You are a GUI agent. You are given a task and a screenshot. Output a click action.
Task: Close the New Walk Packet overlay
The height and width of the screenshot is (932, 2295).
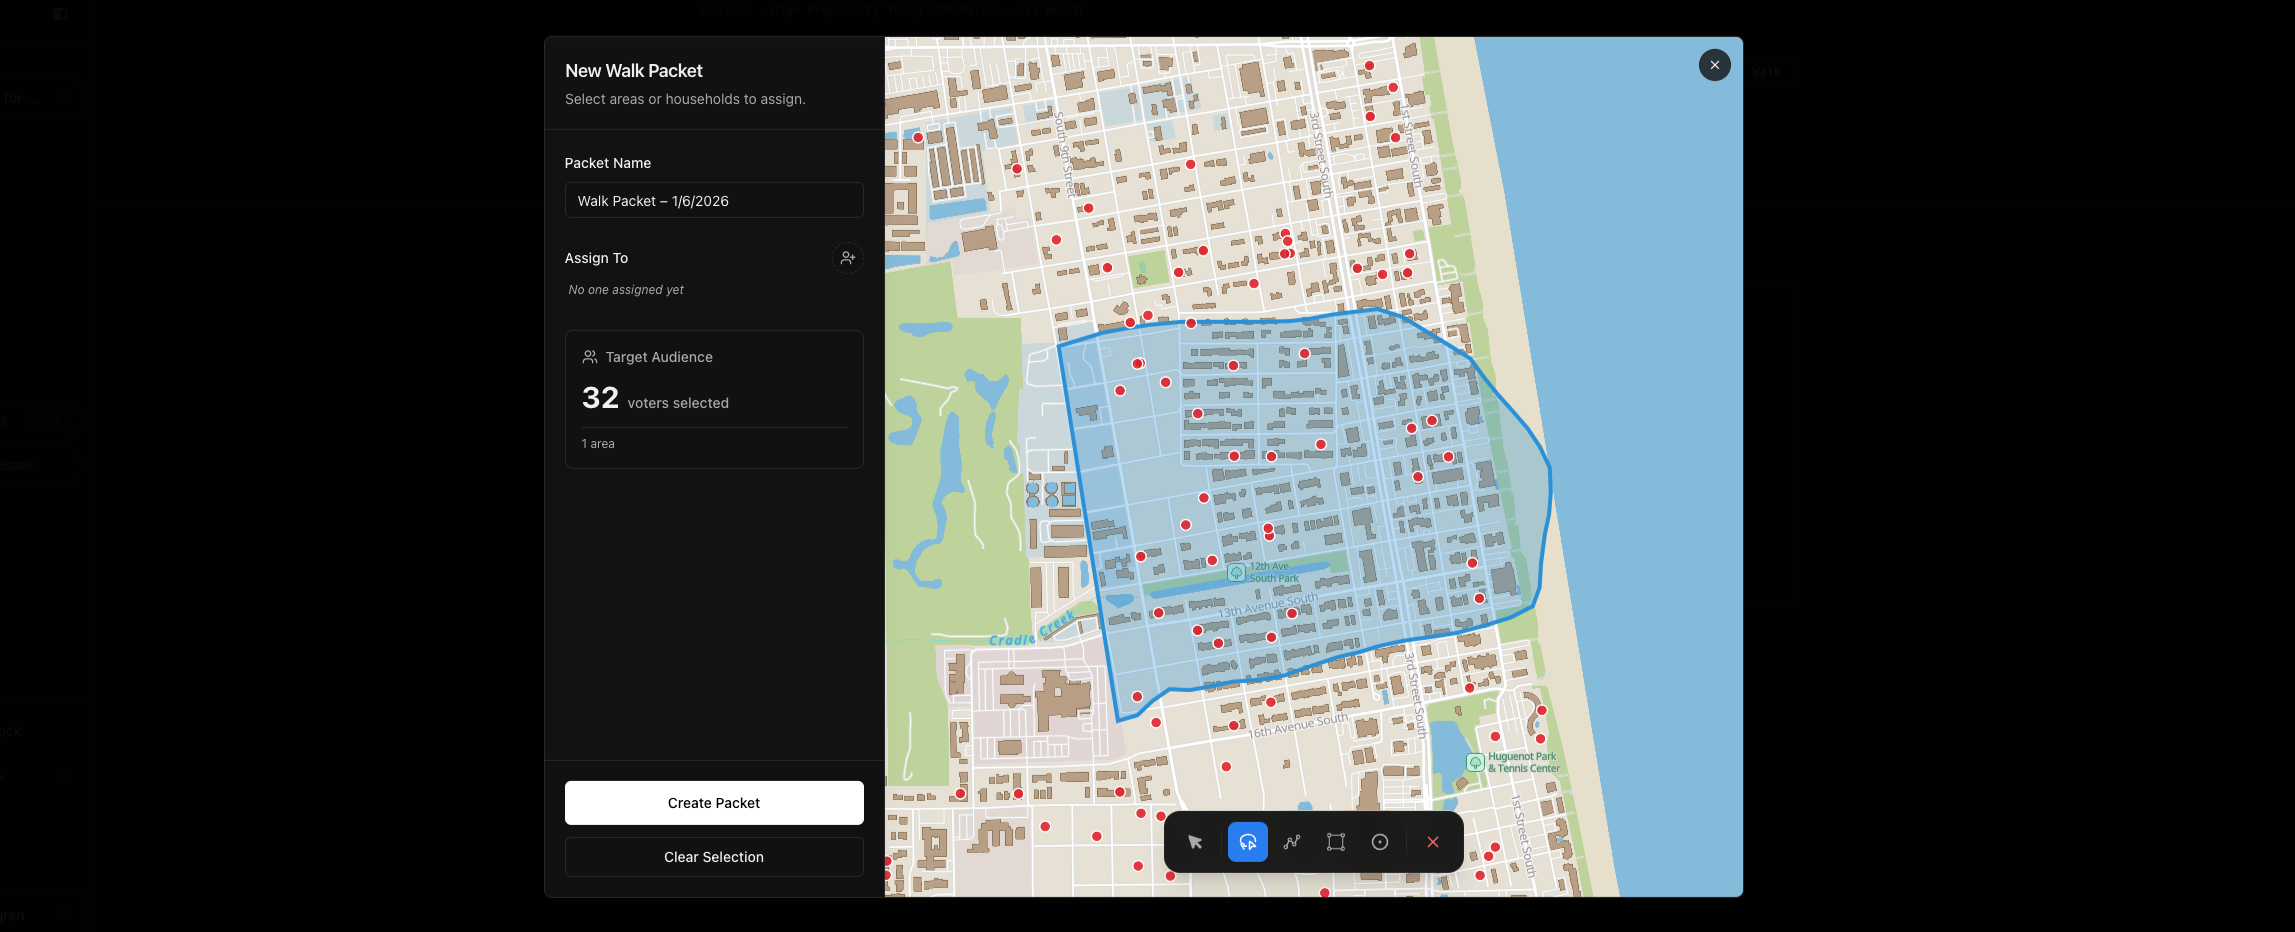click(1714, 65)
